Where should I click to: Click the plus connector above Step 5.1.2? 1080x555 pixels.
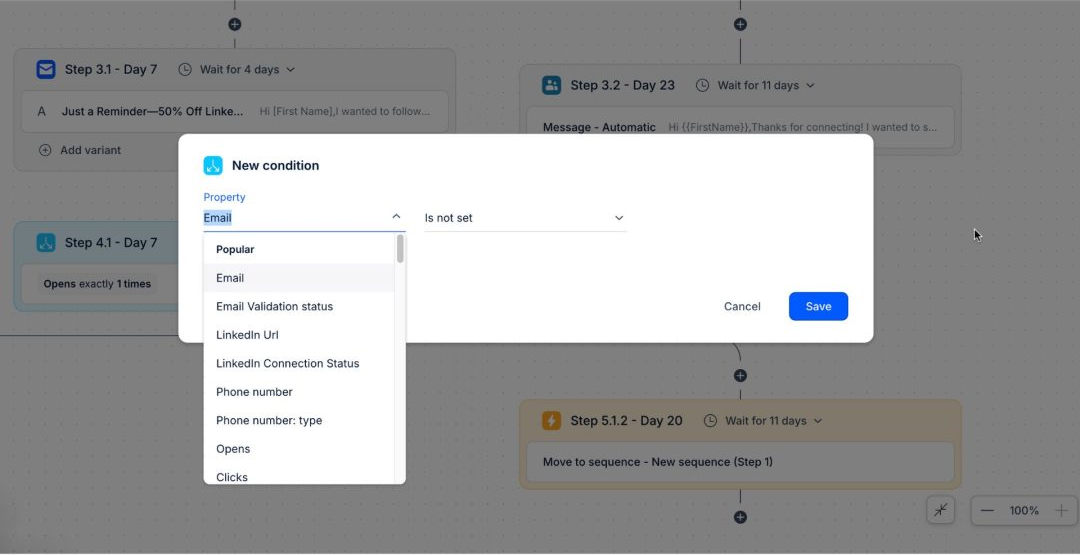pos(740,376)
